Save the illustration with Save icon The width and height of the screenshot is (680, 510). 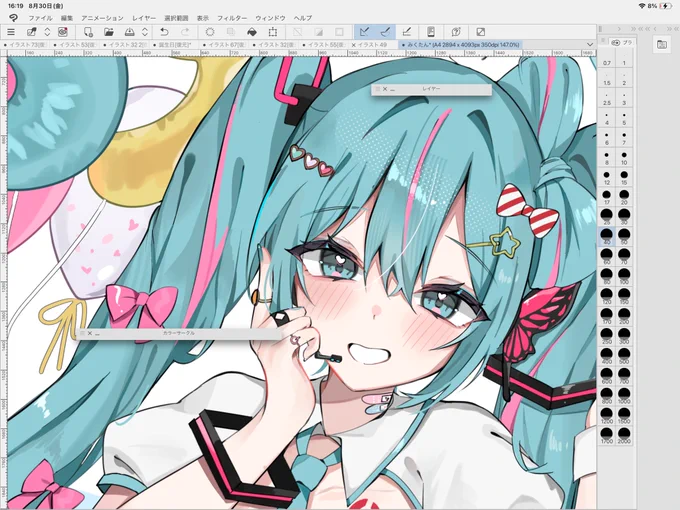click(129, 32)
